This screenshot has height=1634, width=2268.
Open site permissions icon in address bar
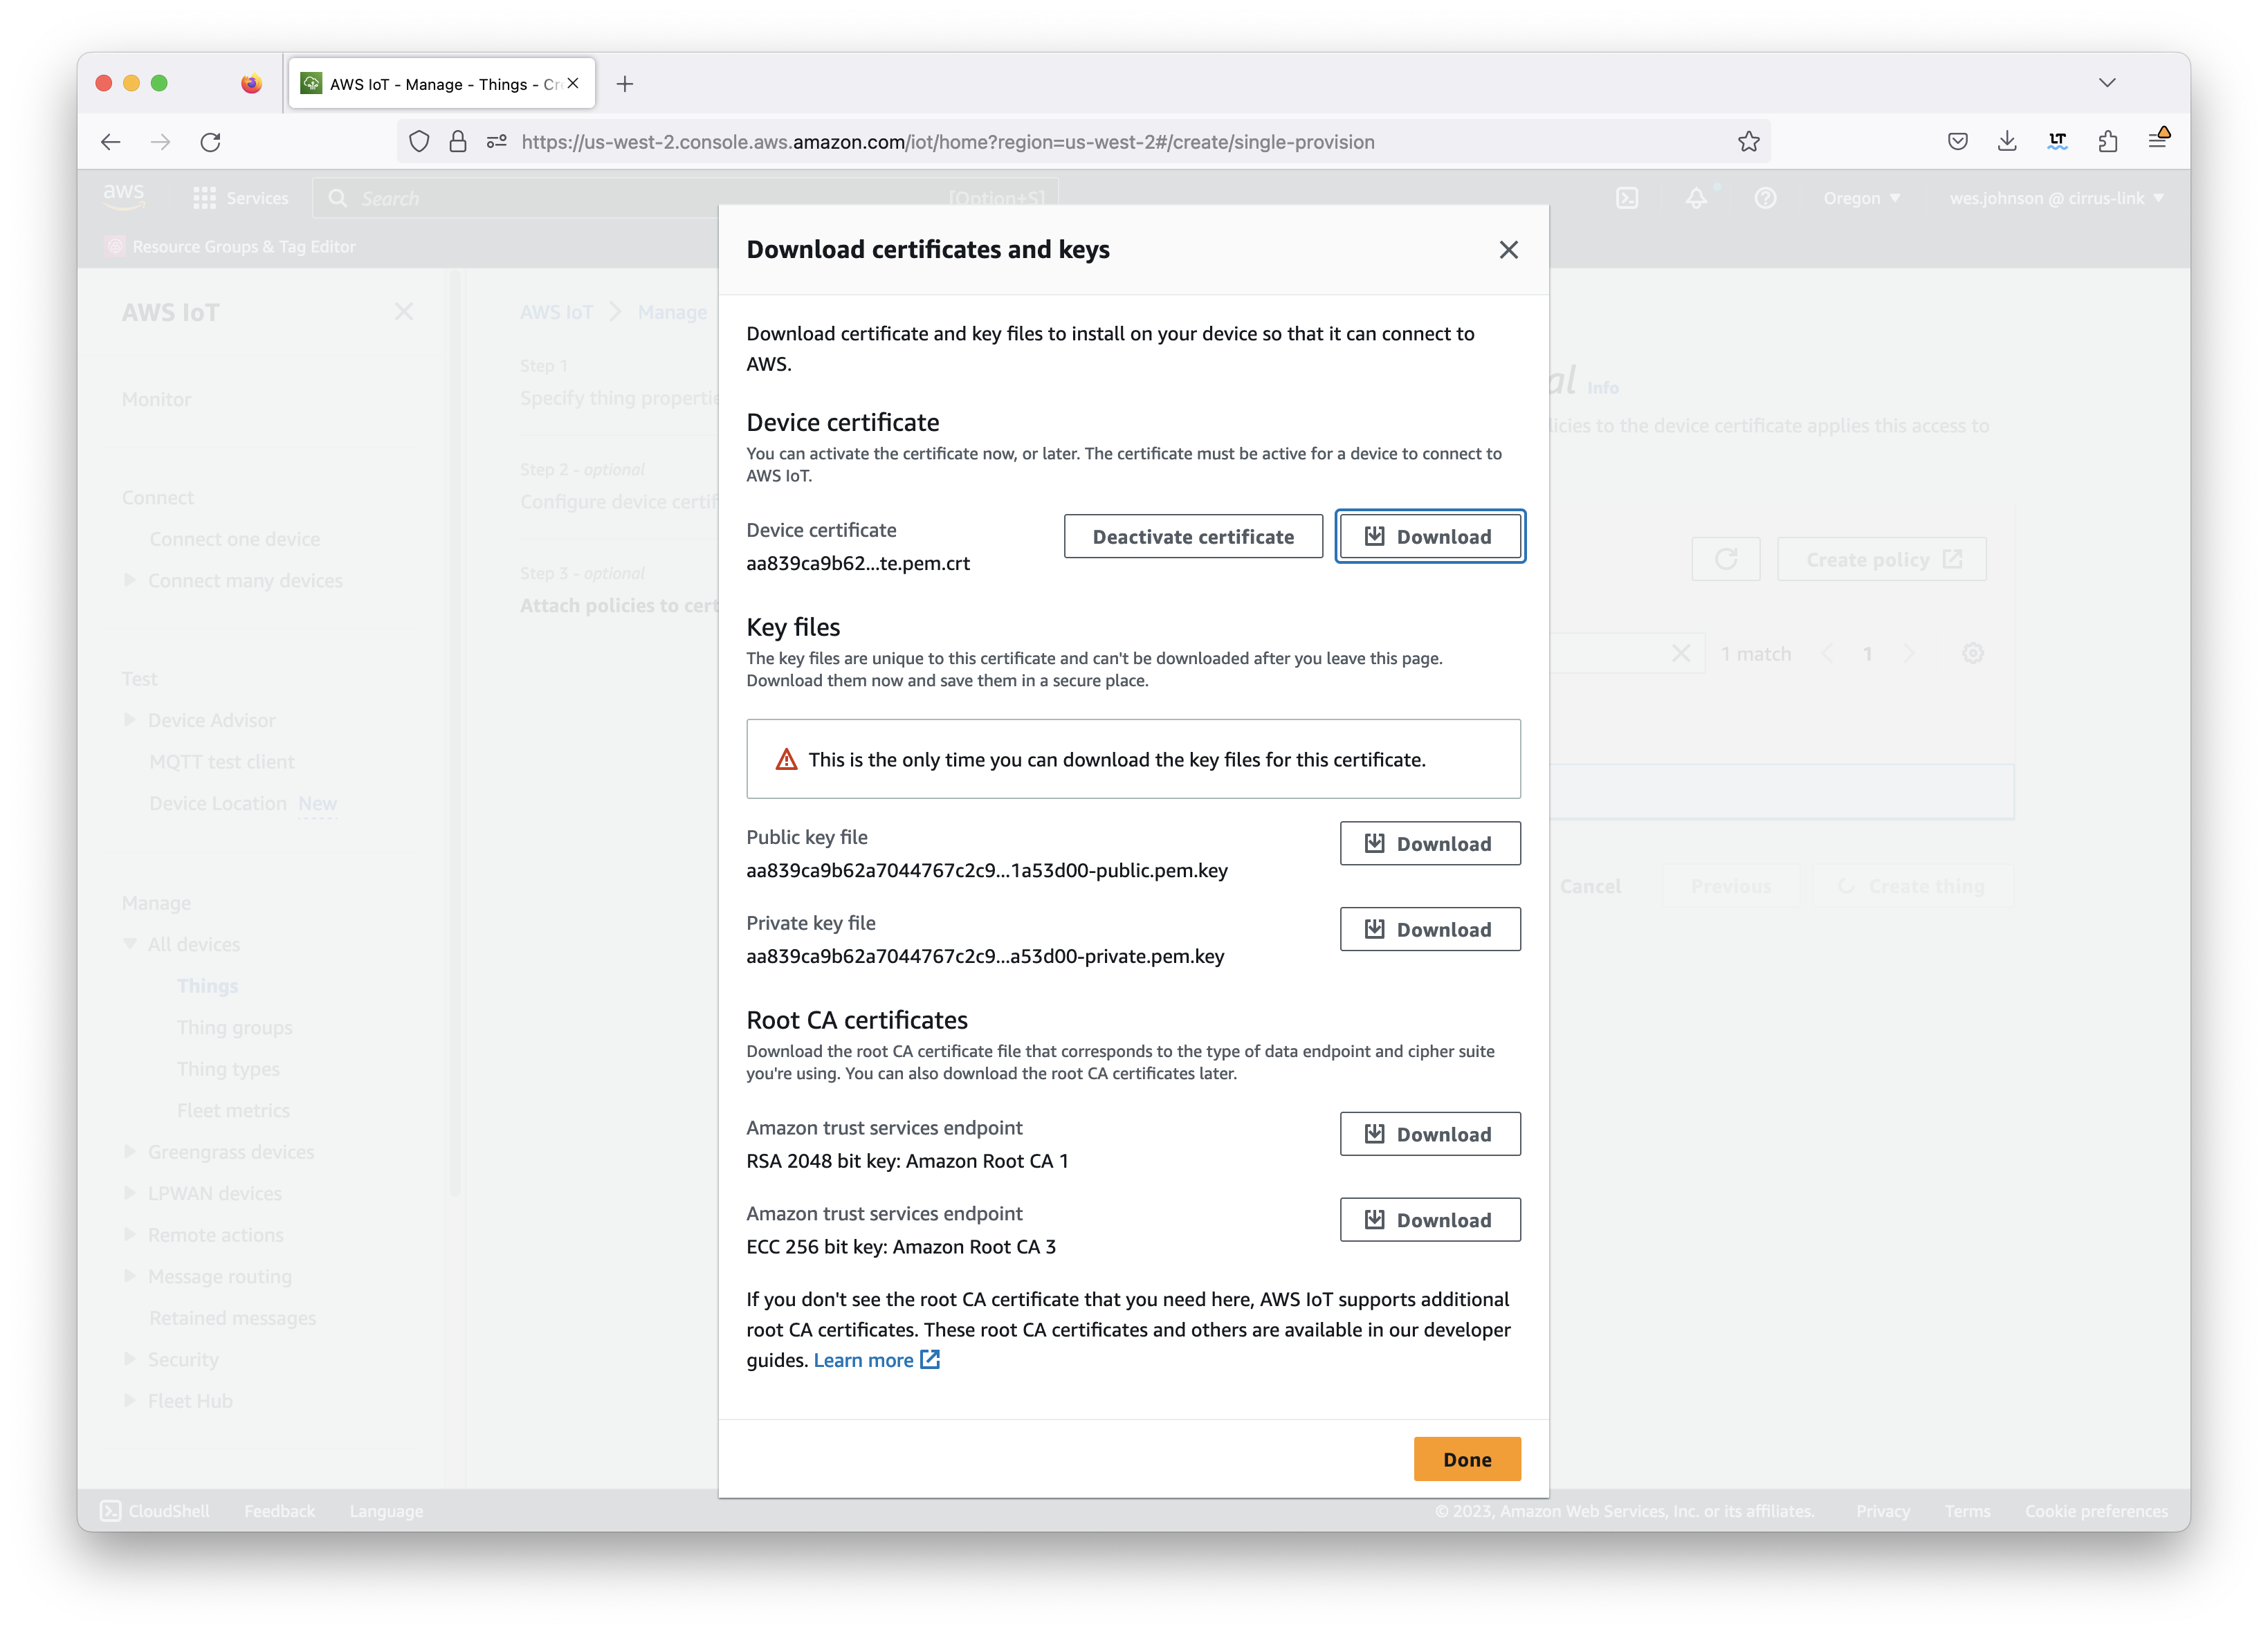pyautogui.click(x=496, y=142)
